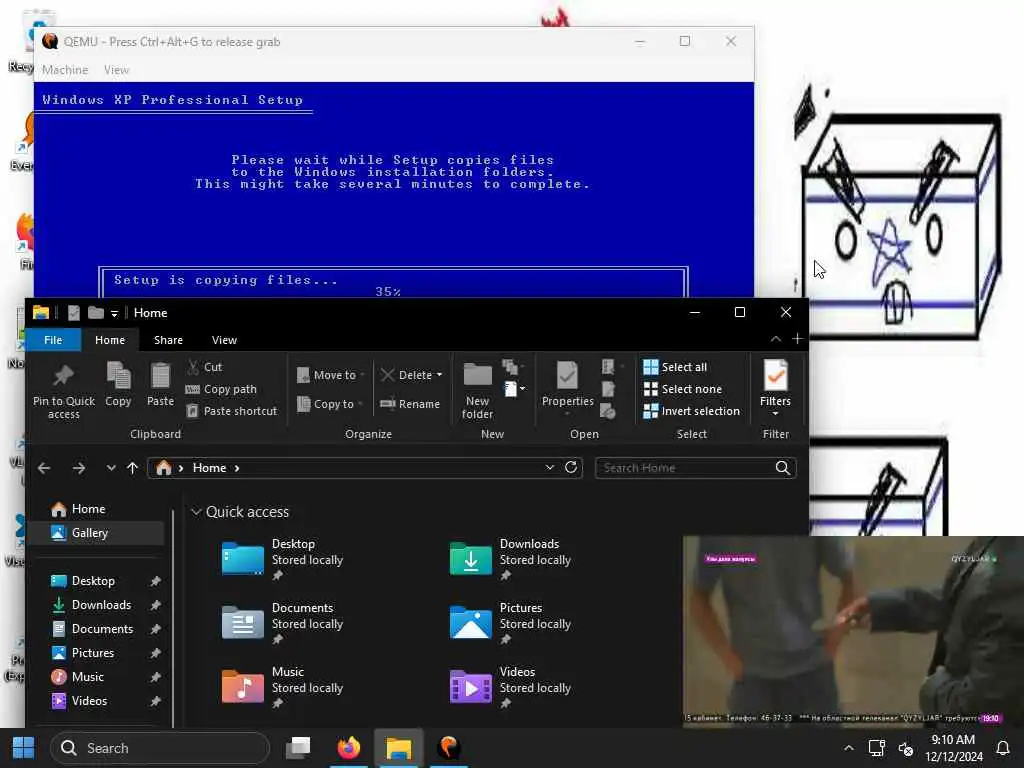This screenshot has height=768, width=1024.
Task: Click the picture-in-picture video thumbnail
Action: [x=853, y=631]
